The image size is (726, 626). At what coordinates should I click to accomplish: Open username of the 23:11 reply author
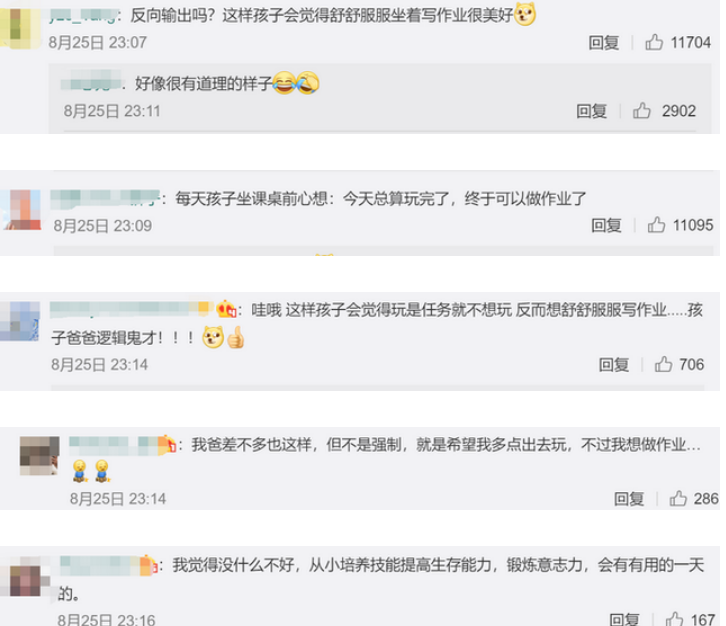tap(91, 81)
